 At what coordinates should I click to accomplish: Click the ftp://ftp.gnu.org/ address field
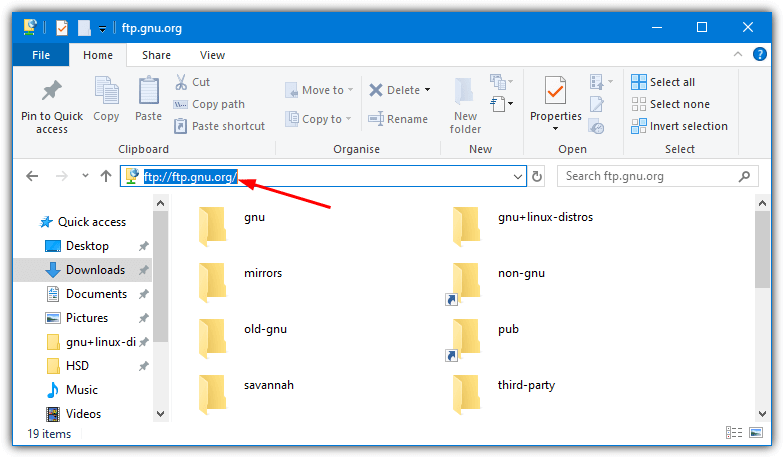coord(323,176)
